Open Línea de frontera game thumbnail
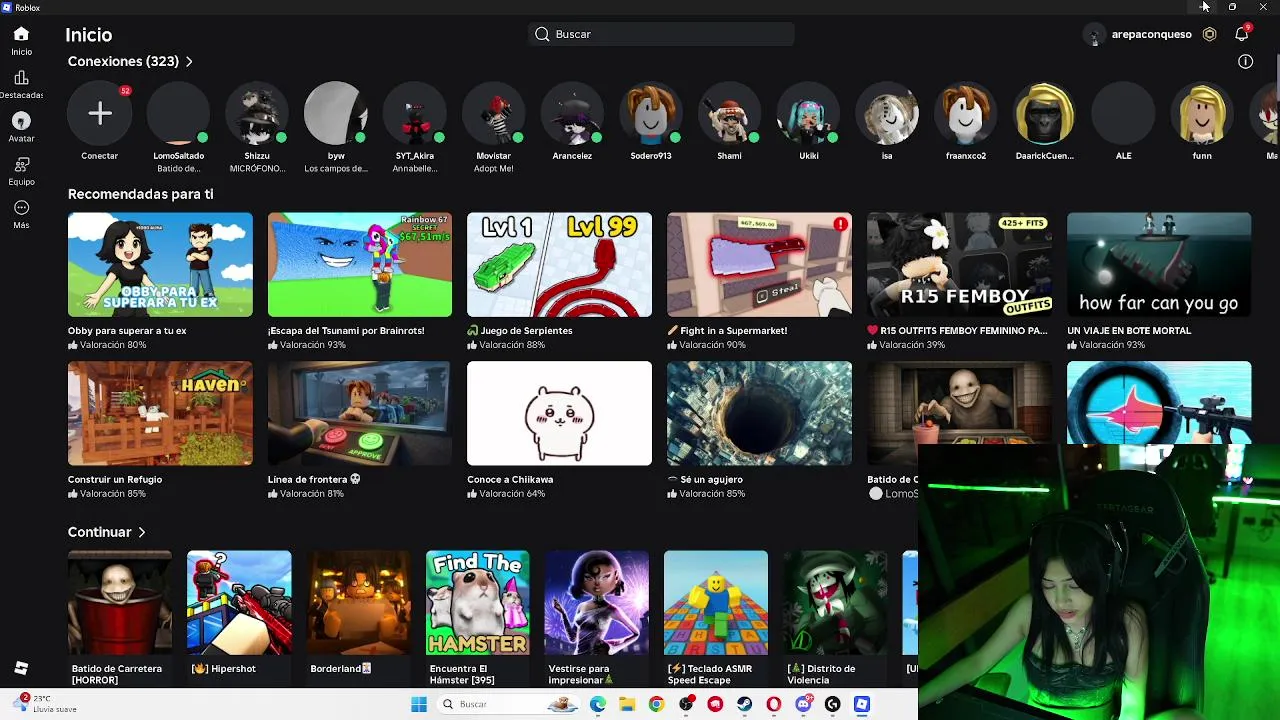 pos(360,414)
